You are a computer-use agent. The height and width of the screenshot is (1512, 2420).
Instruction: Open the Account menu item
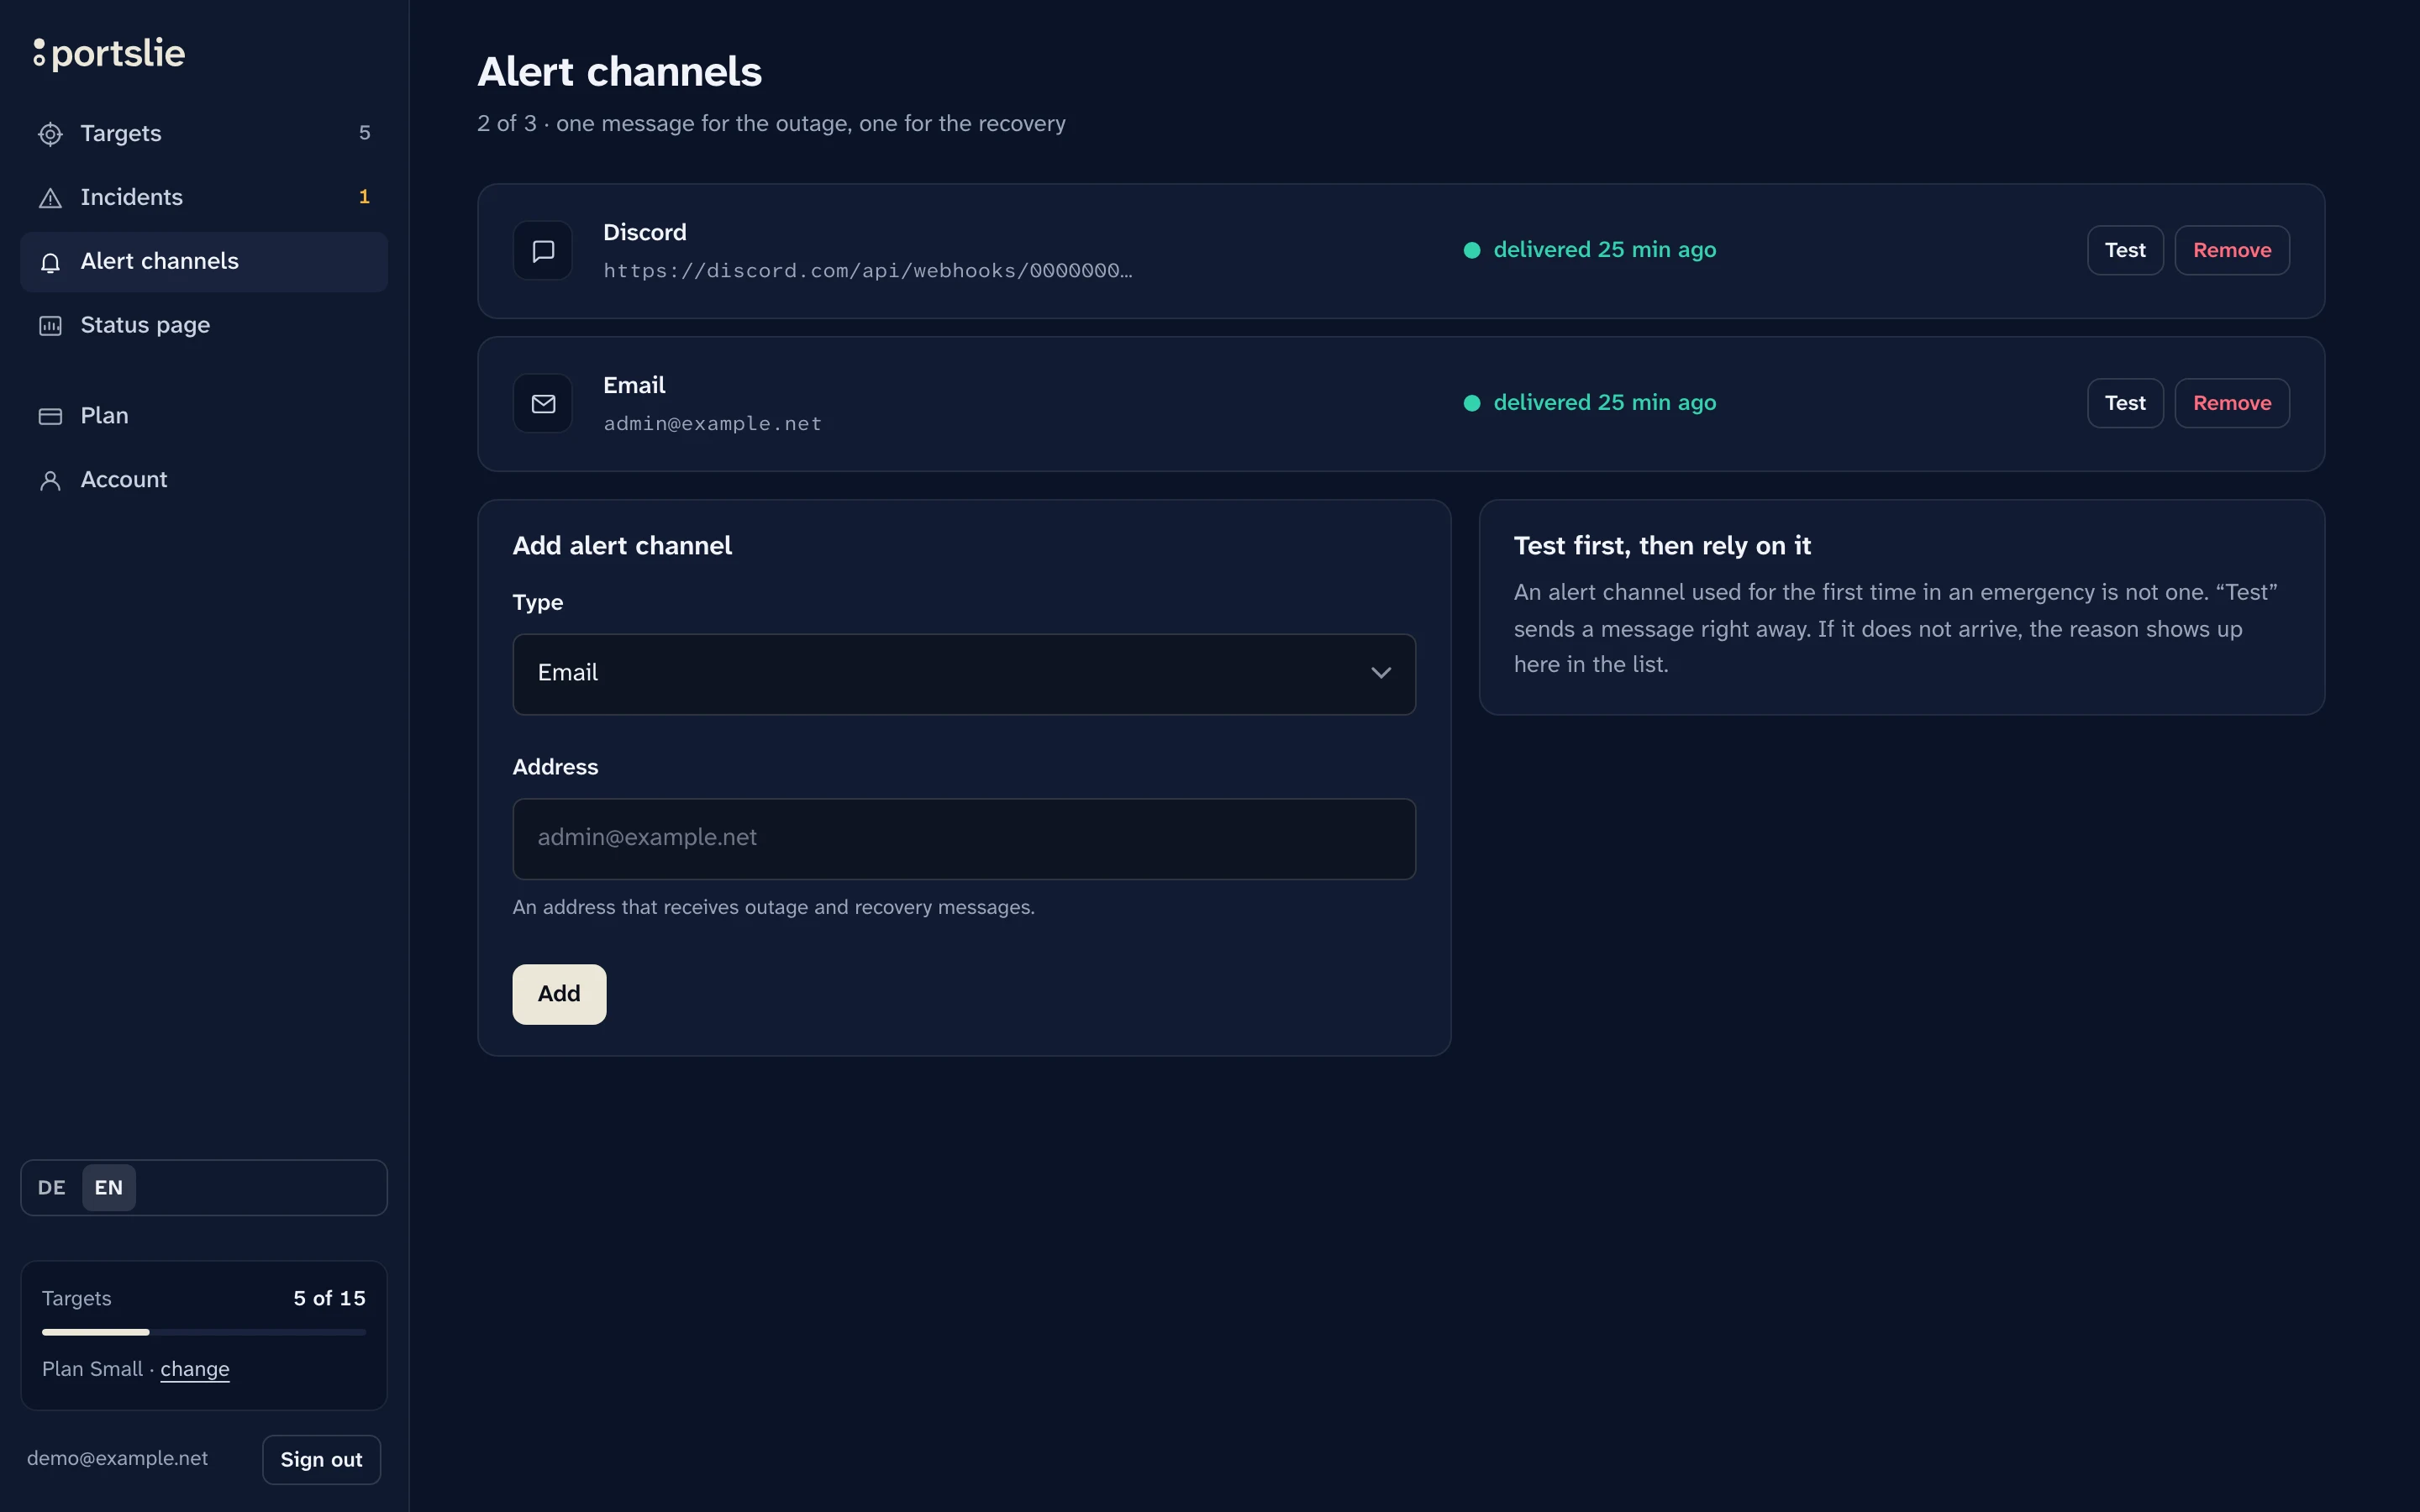[x=204, y=480]
